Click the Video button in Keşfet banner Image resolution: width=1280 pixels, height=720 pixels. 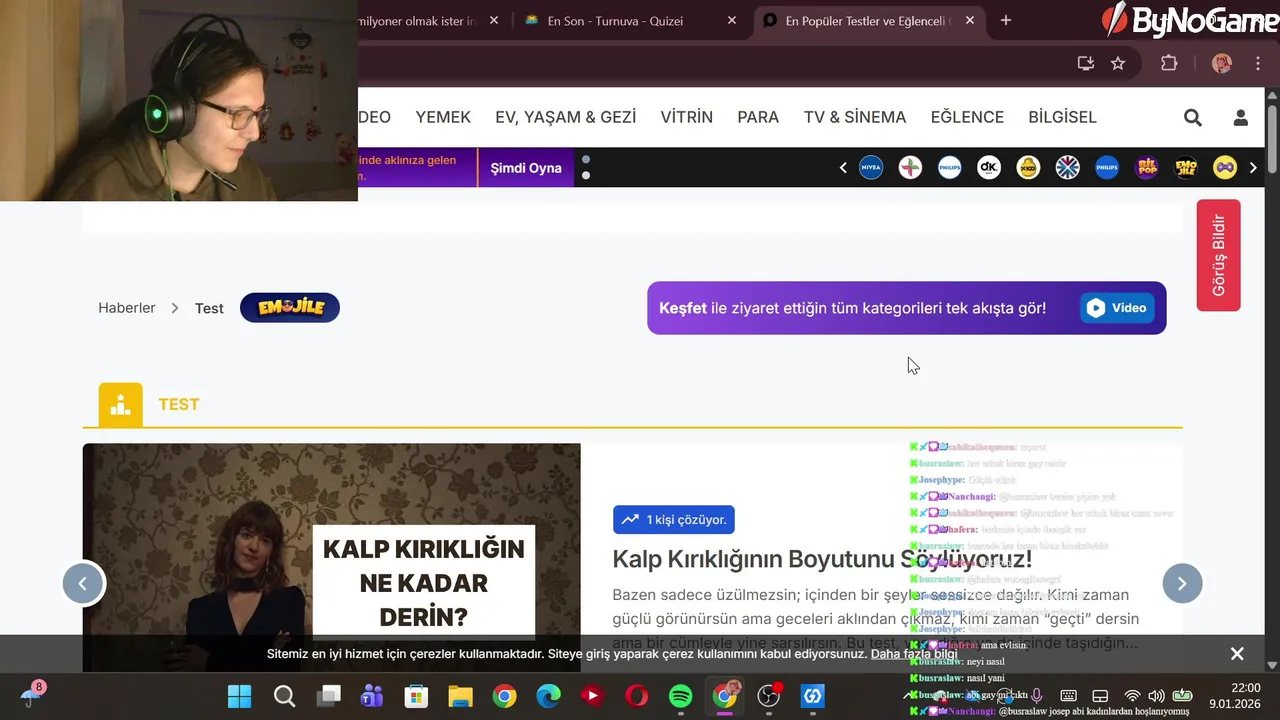pos(1117,308)
